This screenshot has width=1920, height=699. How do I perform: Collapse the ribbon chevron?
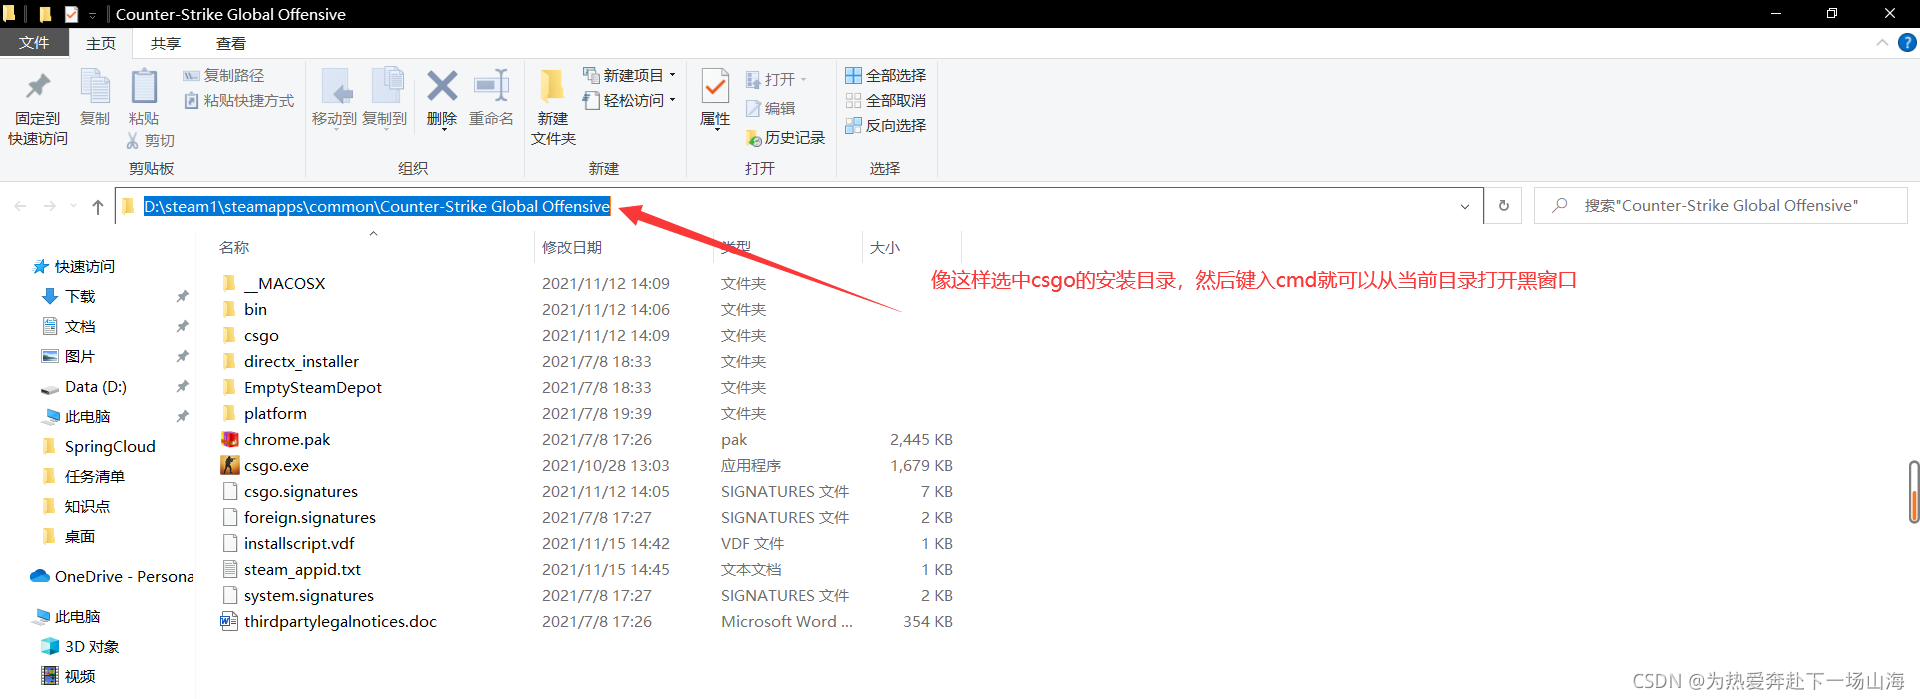(1882, 43)
